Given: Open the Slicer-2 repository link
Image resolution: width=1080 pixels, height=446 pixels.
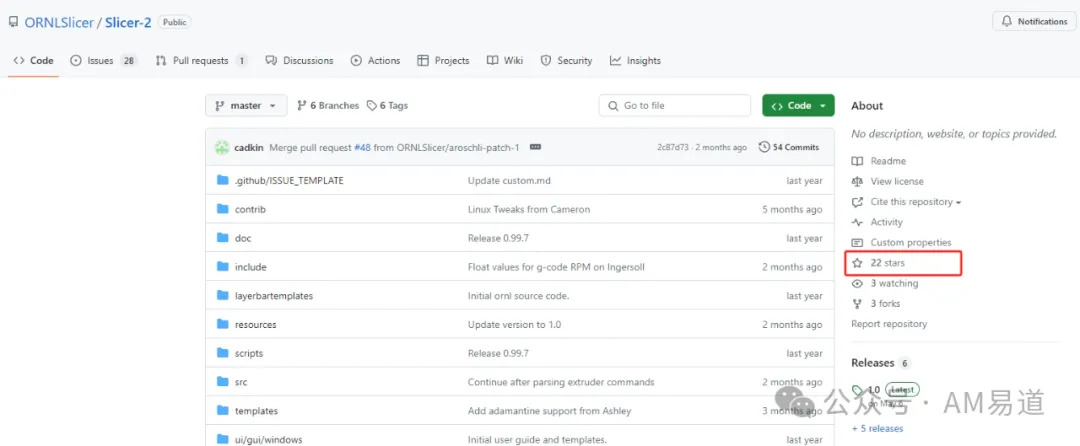Looking at the screenshot, I should point(128,22).
